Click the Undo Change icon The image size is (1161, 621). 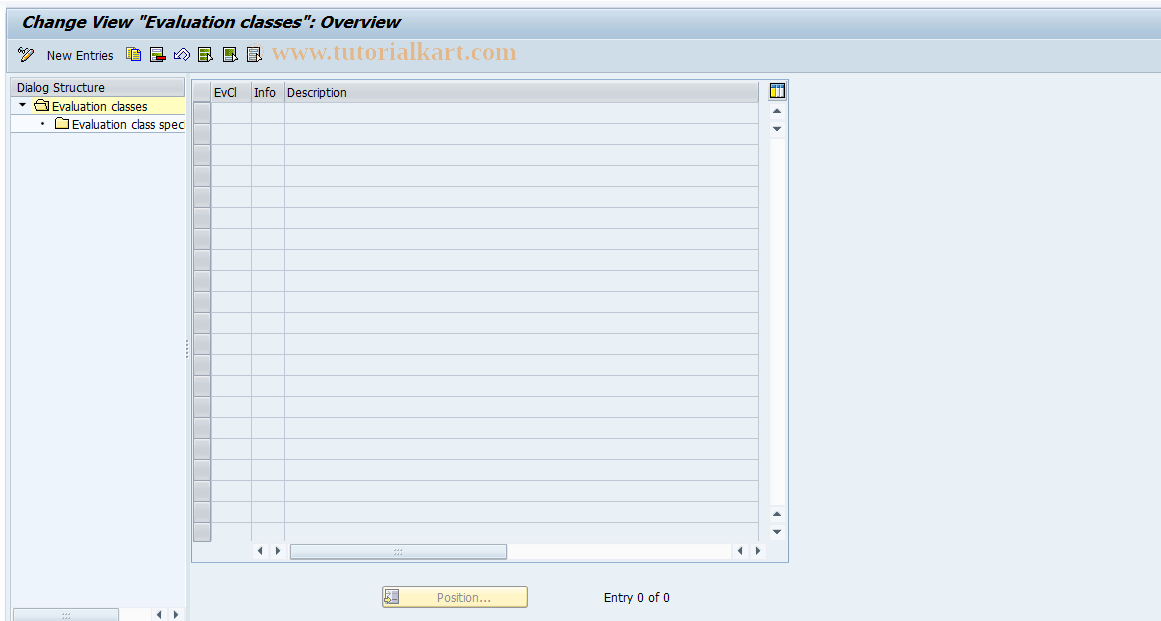[181, 55]
